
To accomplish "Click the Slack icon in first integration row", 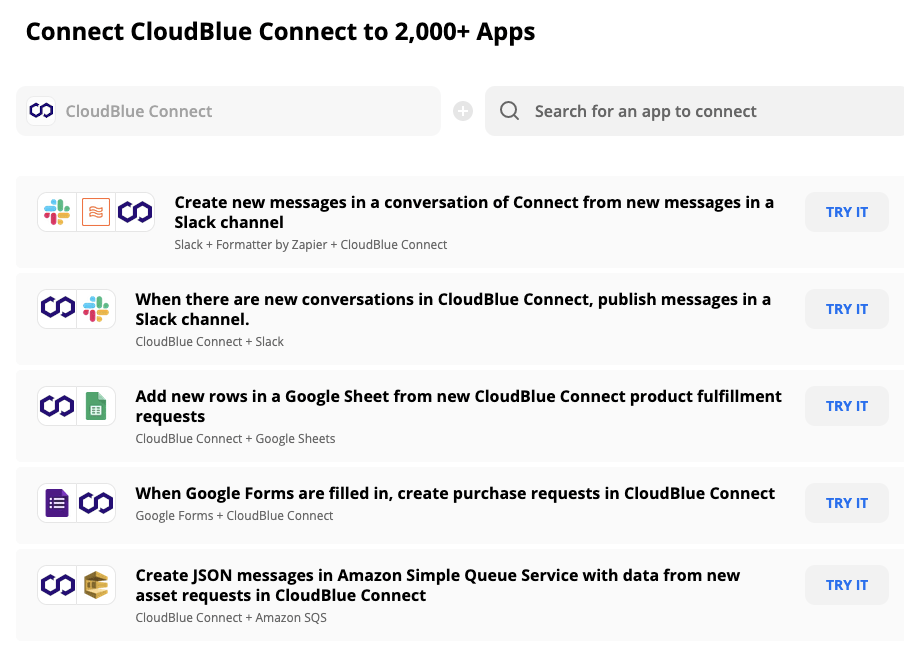I will (57, 212).
